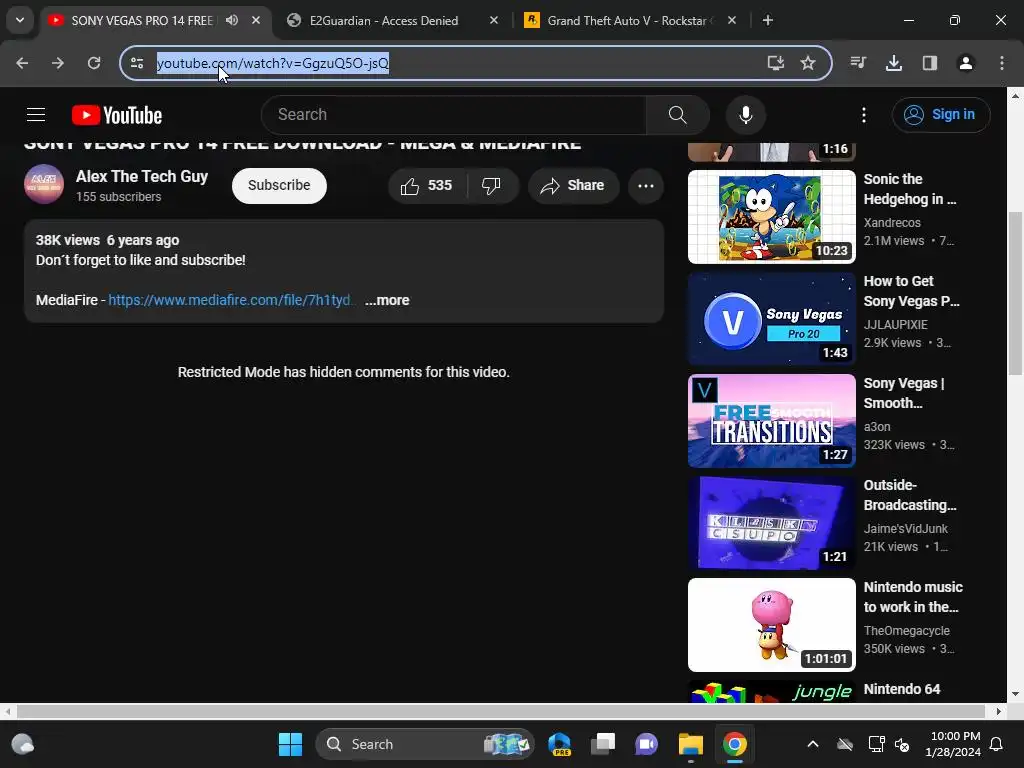This screenshot has height=768, width=1024.
Task: Bookmark this page with the star
Action: pos(808,63)
